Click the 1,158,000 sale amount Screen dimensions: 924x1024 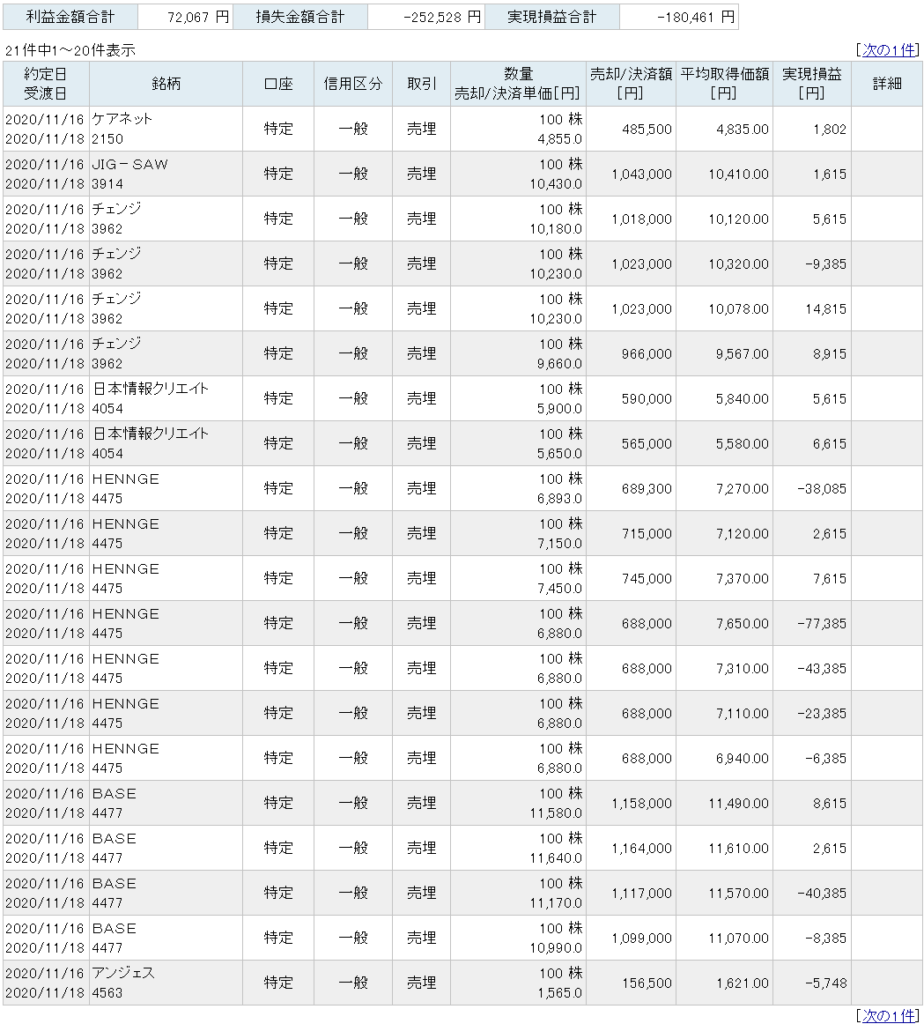[641, 803]
